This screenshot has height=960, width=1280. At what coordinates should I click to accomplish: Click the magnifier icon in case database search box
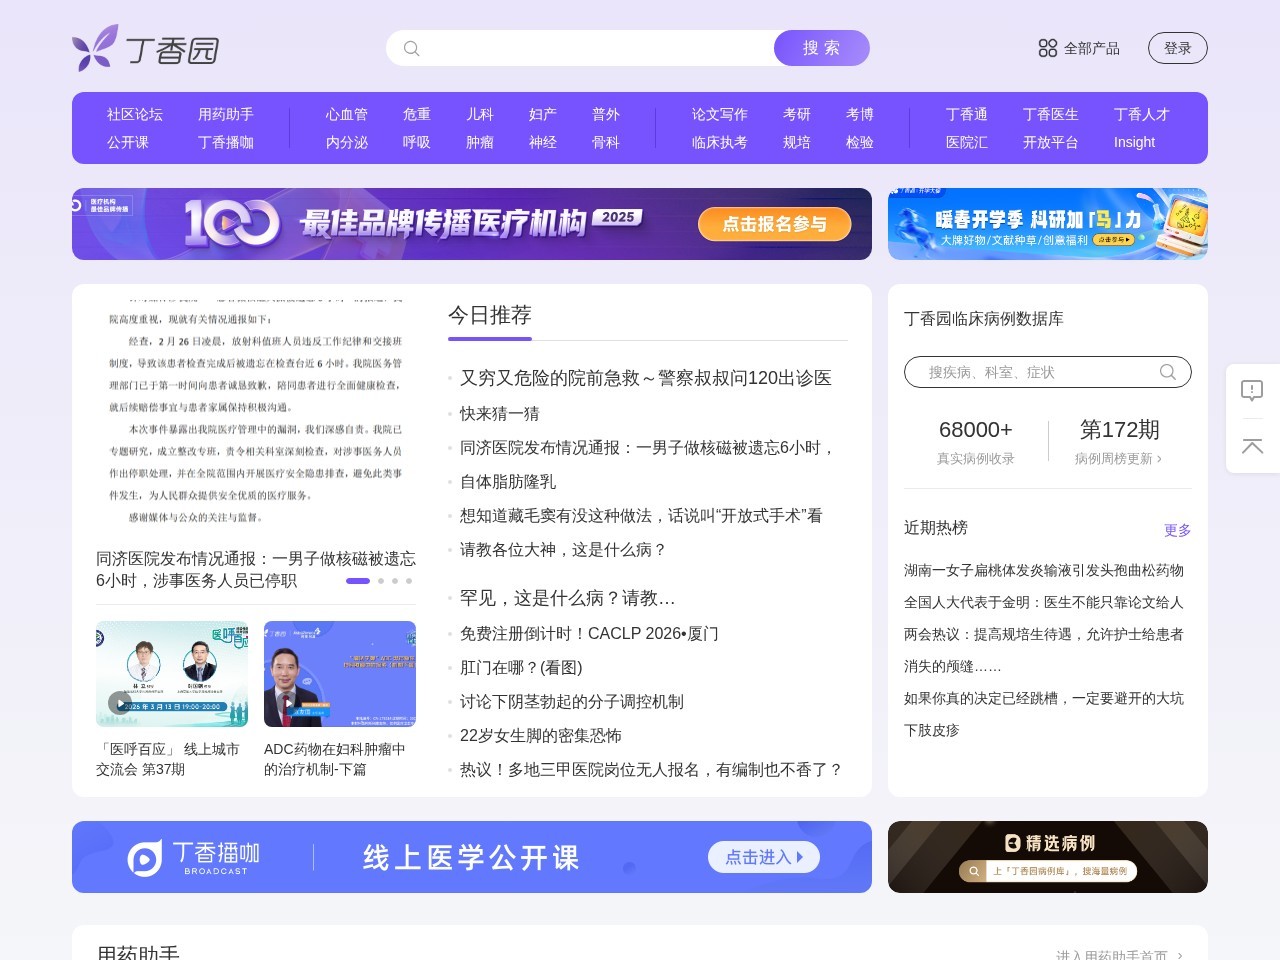coord(1167,371)
